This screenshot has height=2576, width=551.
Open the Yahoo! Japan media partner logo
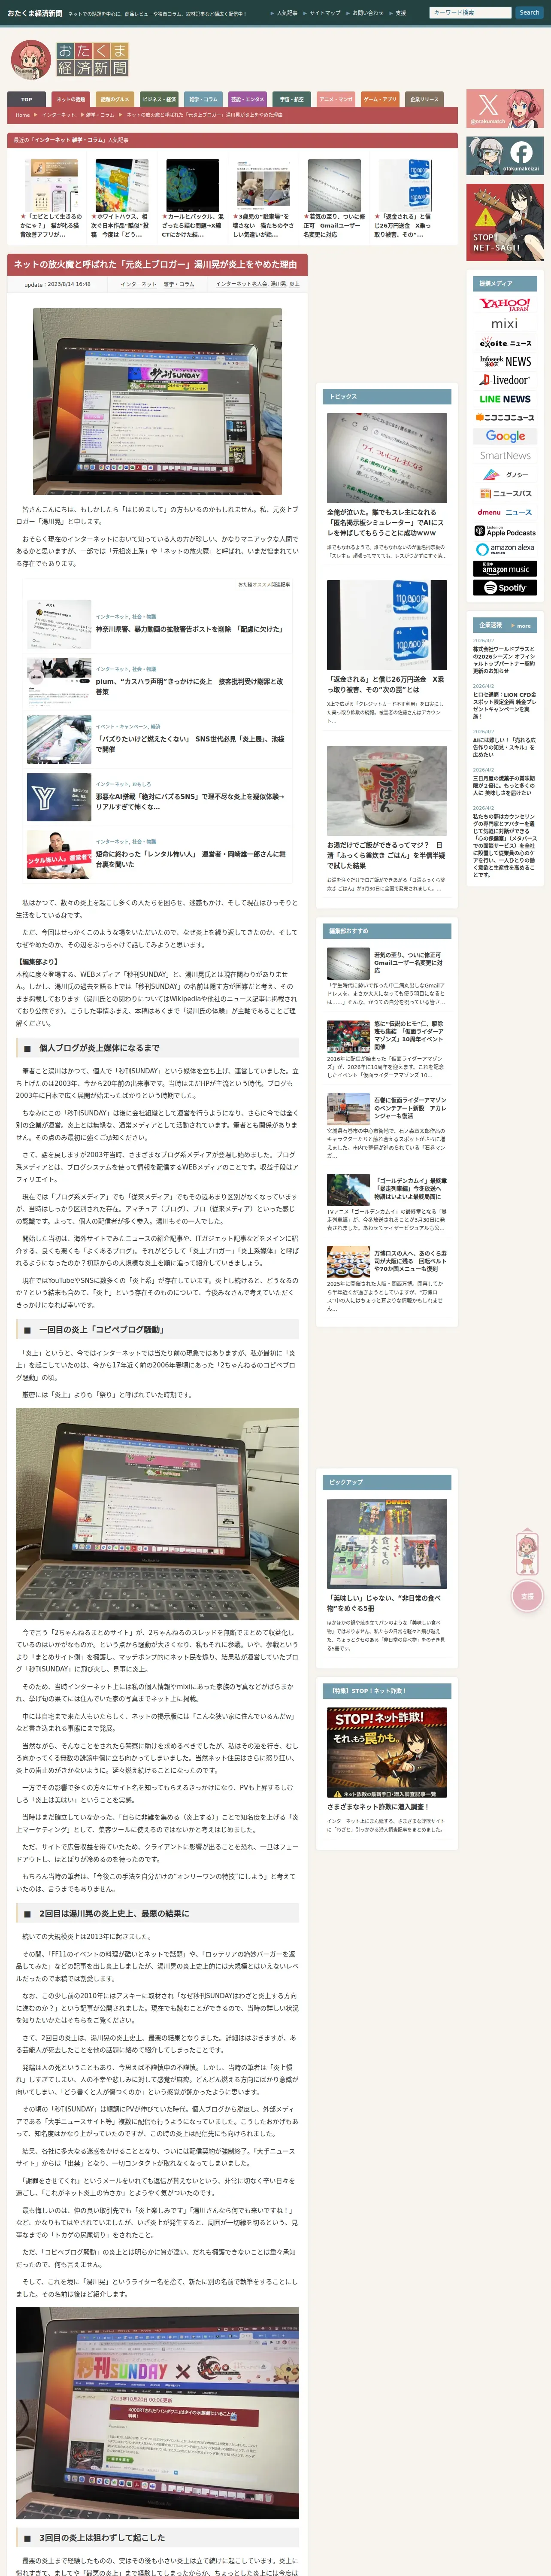point(505,304)
